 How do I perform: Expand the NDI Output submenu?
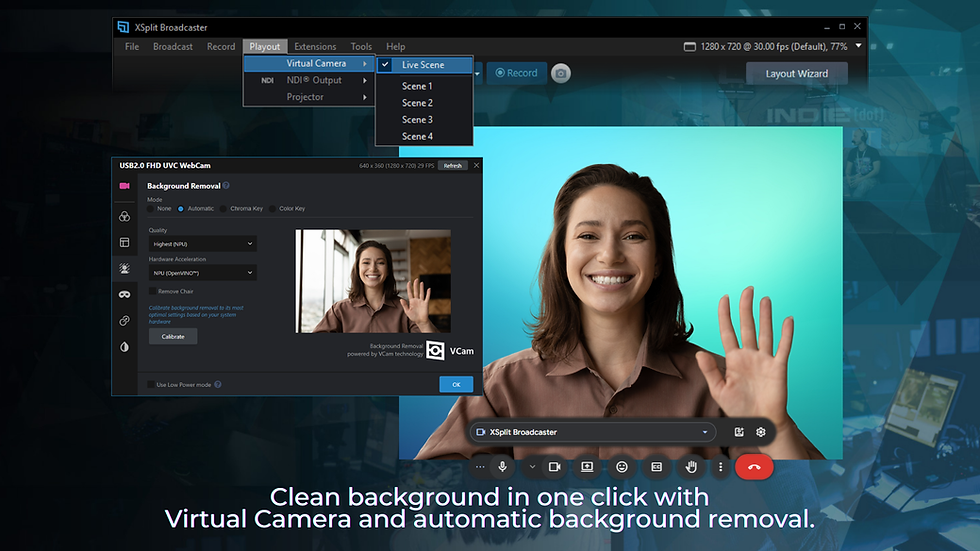click(309, 80)
